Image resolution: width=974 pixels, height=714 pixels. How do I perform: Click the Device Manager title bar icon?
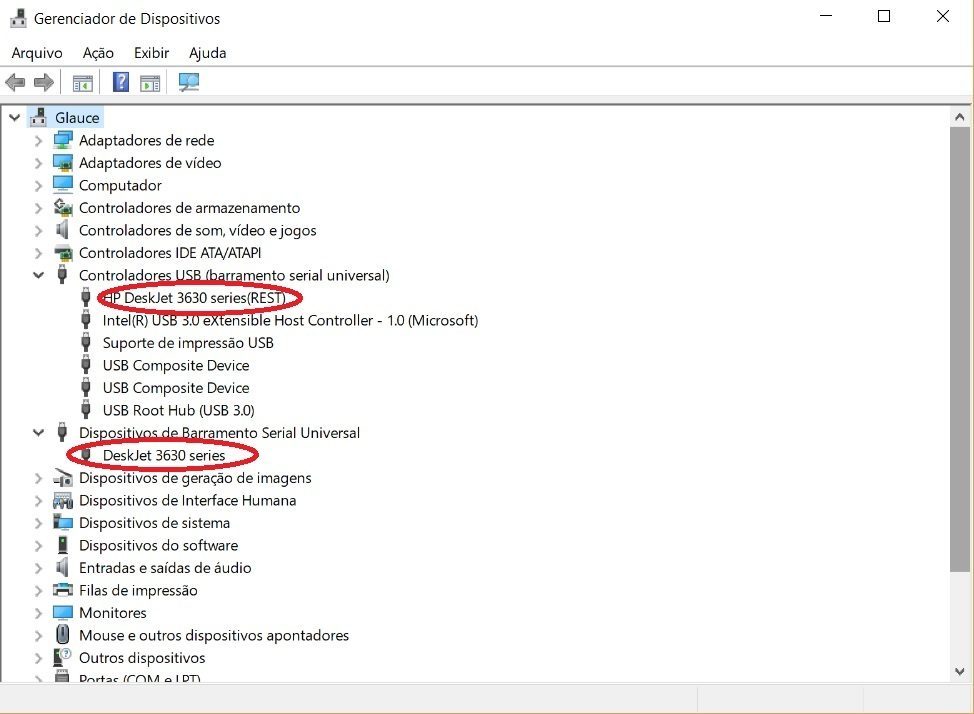tap(18, 18)
